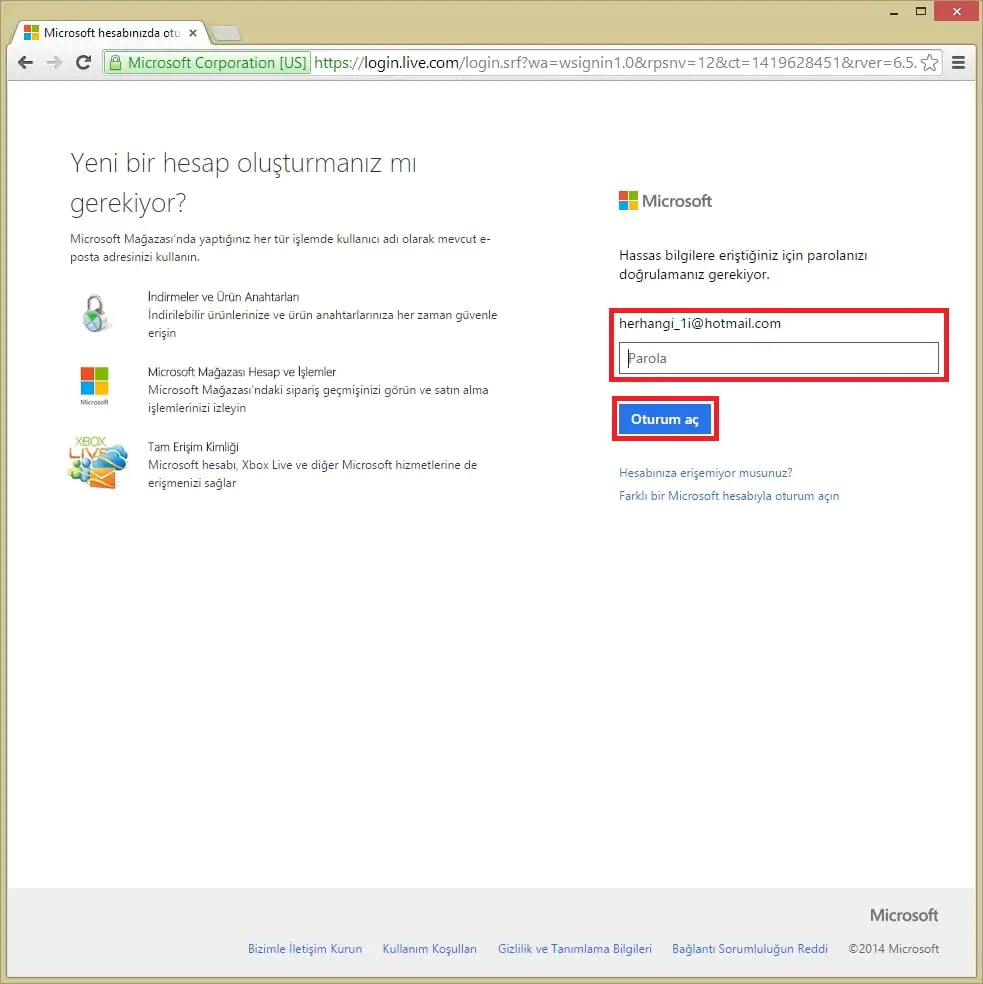Open Bağlantı Sorumluluğun Reddi link
The width and height of the screenshot is (983, 984).
coord(749,948)
